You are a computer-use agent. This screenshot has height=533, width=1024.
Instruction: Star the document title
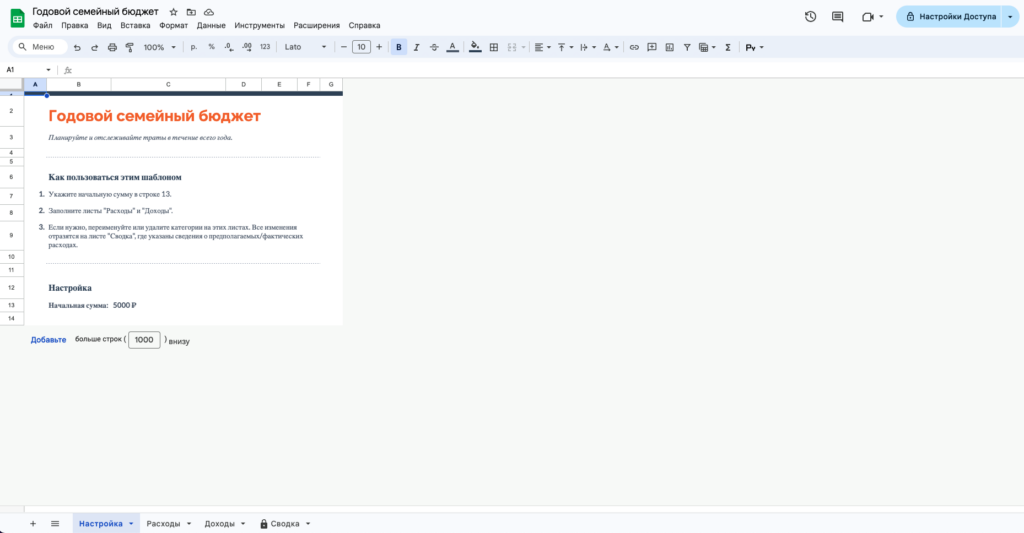coord(173,11)
